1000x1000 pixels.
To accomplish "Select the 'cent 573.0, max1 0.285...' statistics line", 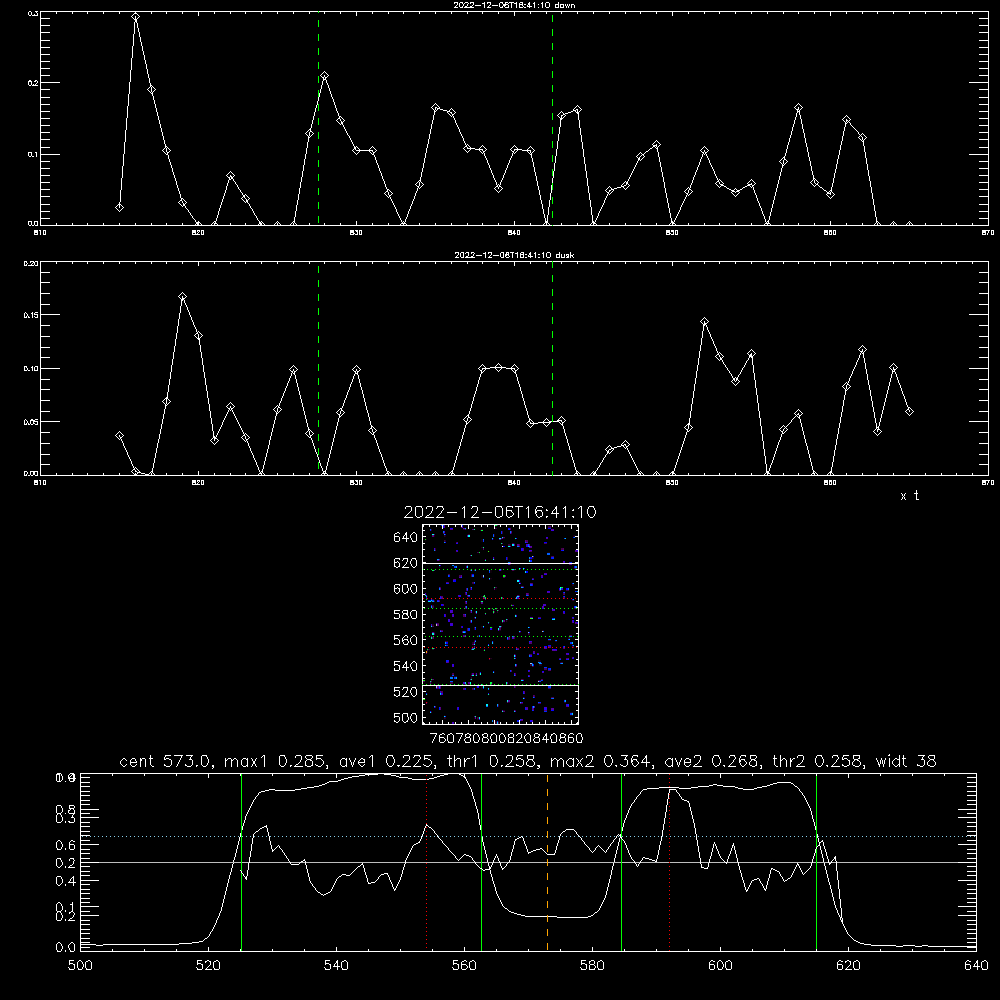I will point(528,761).
